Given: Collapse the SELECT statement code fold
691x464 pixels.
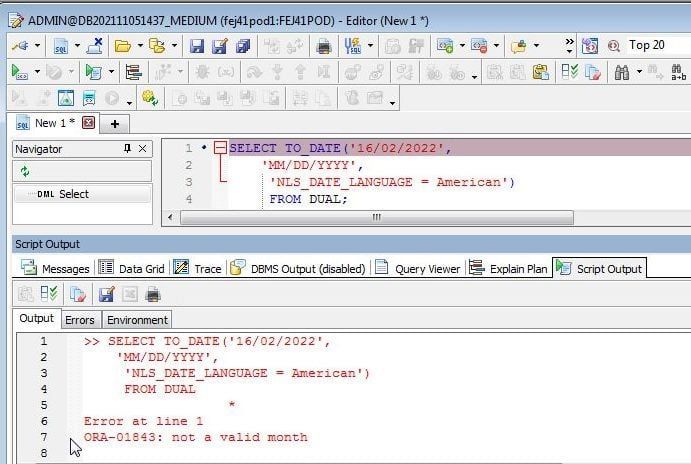Looking at the screenshot, I should 220,148.
